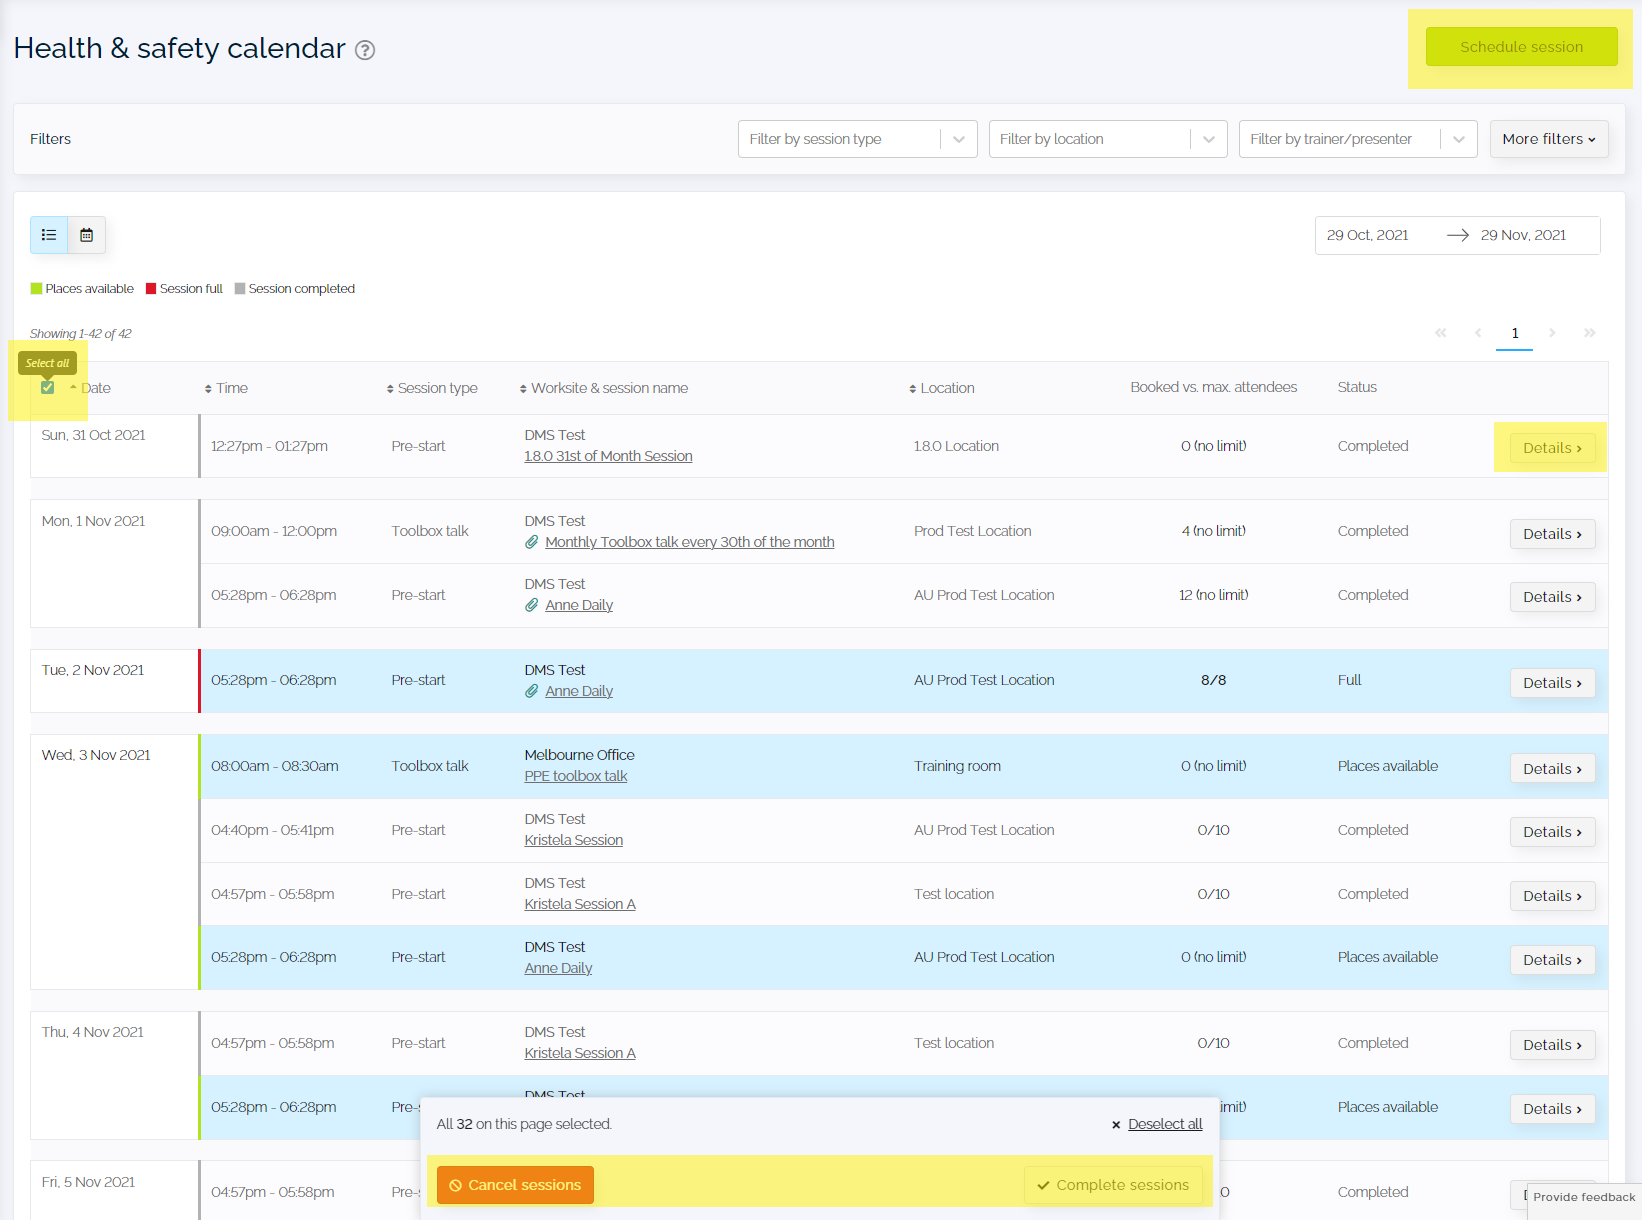
Task: Jump to last page double chevron
Action: click(1589, 333)
